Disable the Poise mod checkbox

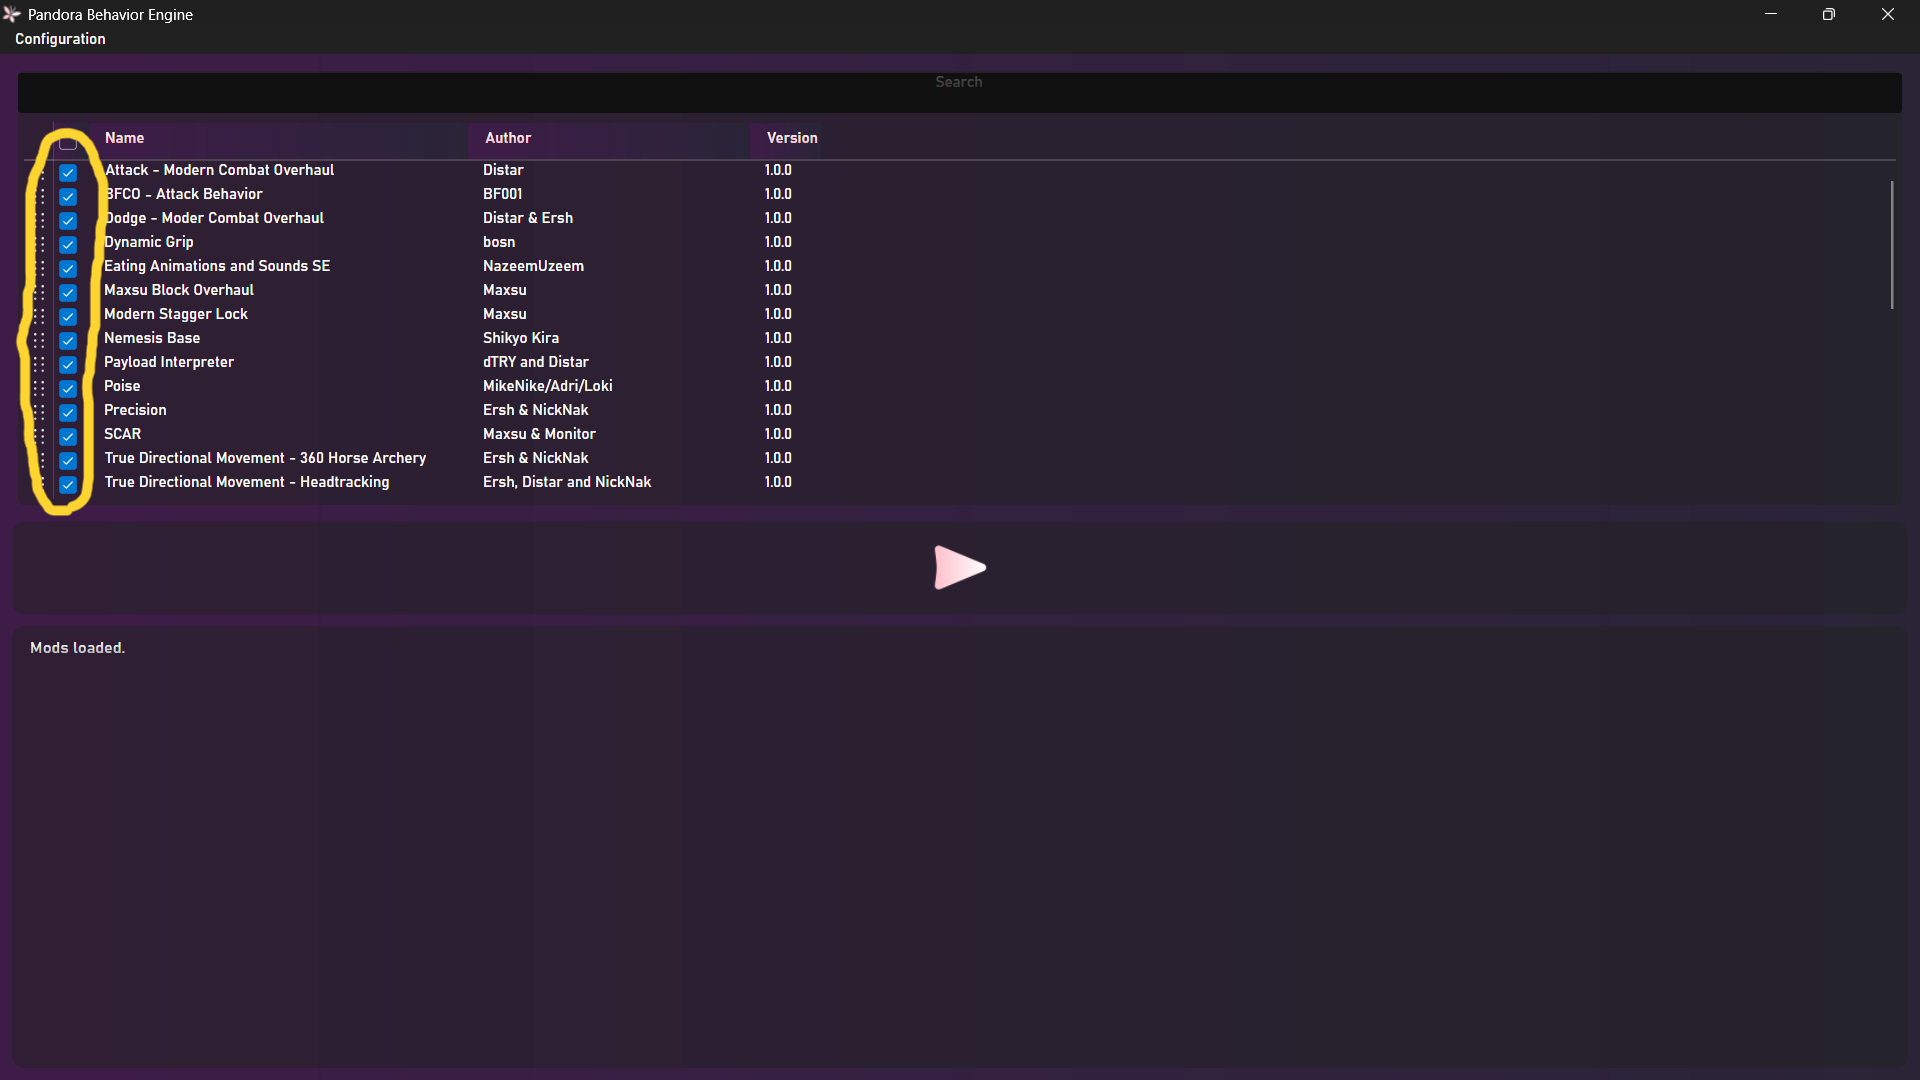pos(68,388)
